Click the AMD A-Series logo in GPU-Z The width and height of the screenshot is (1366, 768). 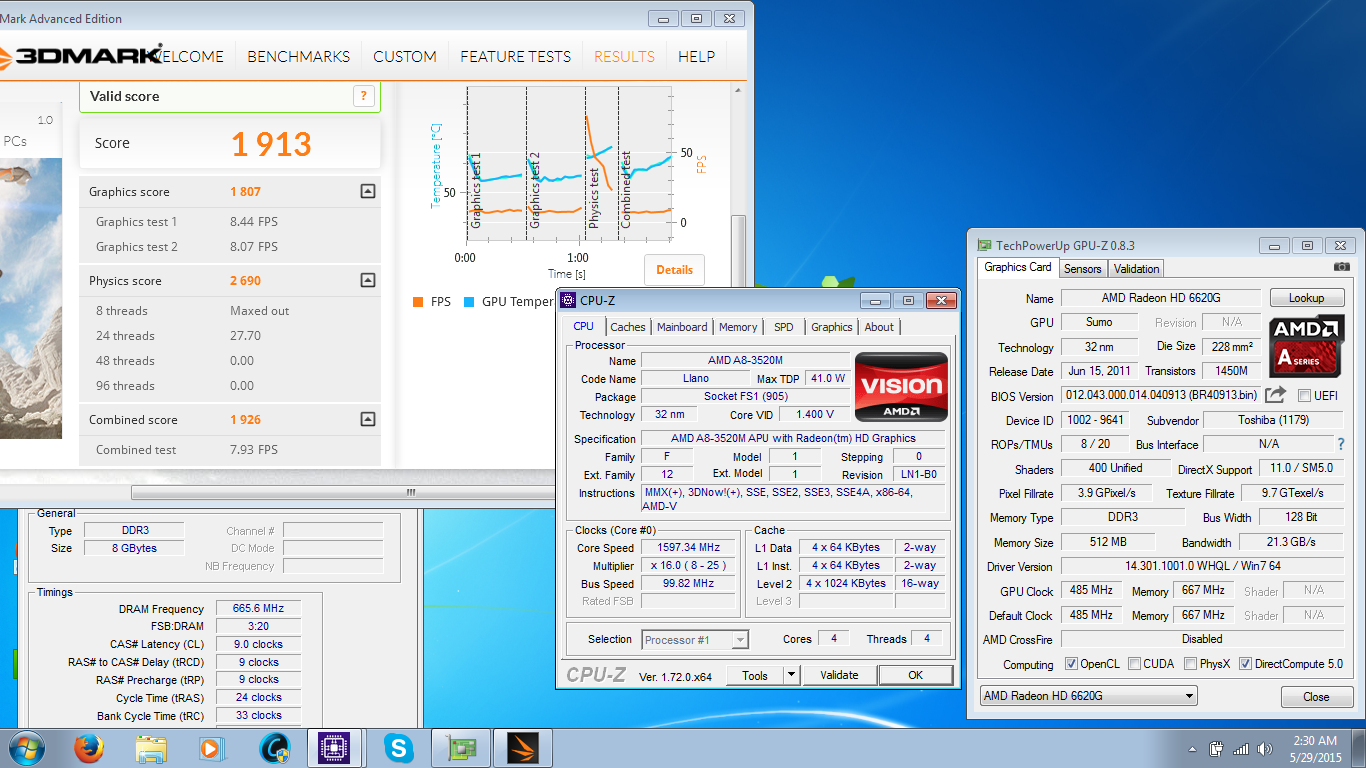pyautogui.click(x=1307, y=345)
